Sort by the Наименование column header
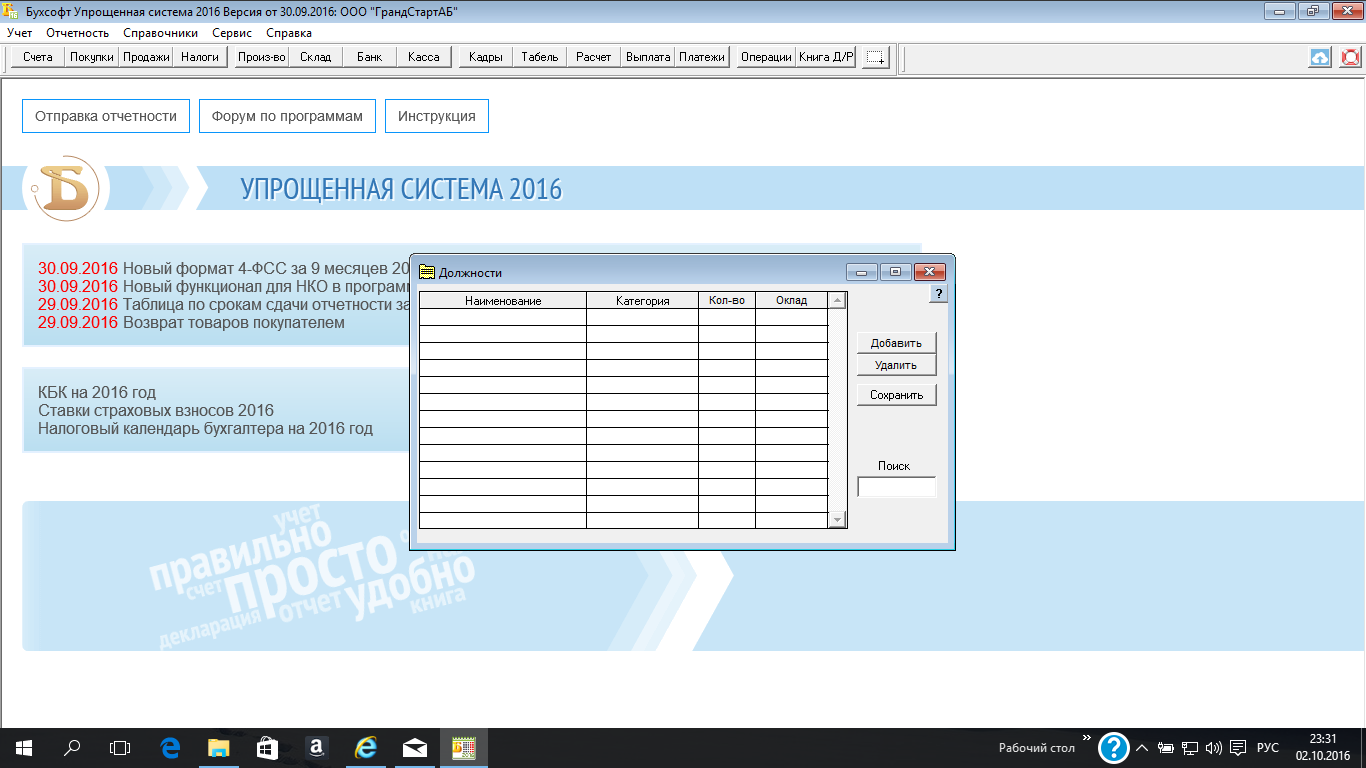This screenshot has height=768, width=1366. click(502, 300)
